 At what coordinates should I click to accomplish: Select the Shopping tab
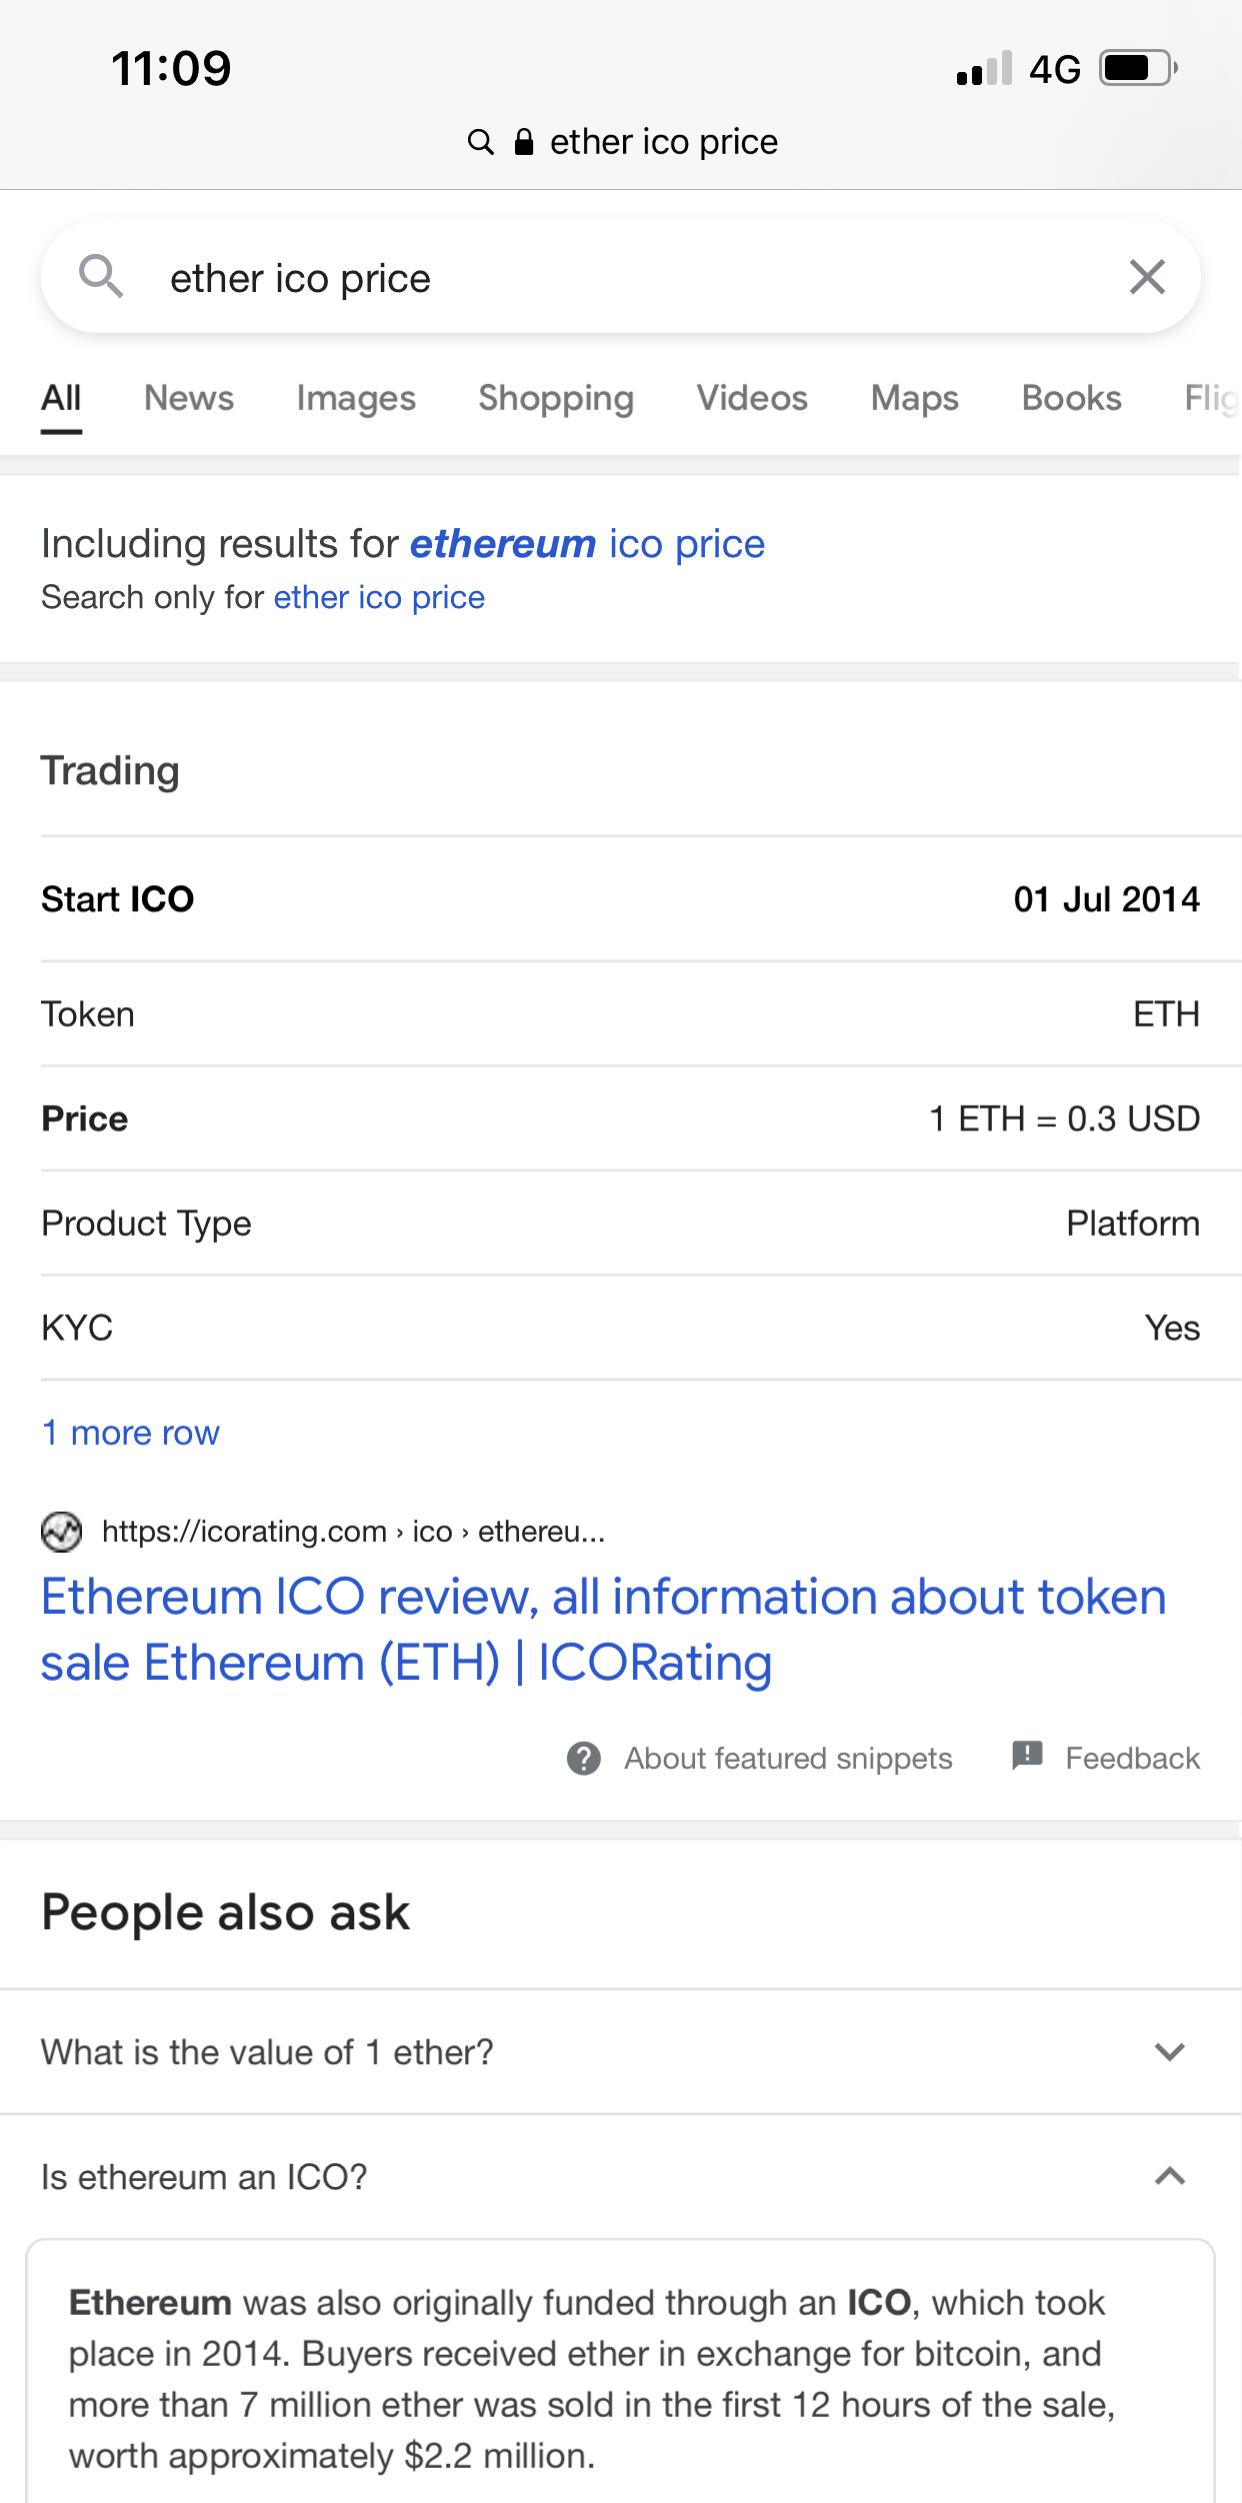[x=556, y=398]
